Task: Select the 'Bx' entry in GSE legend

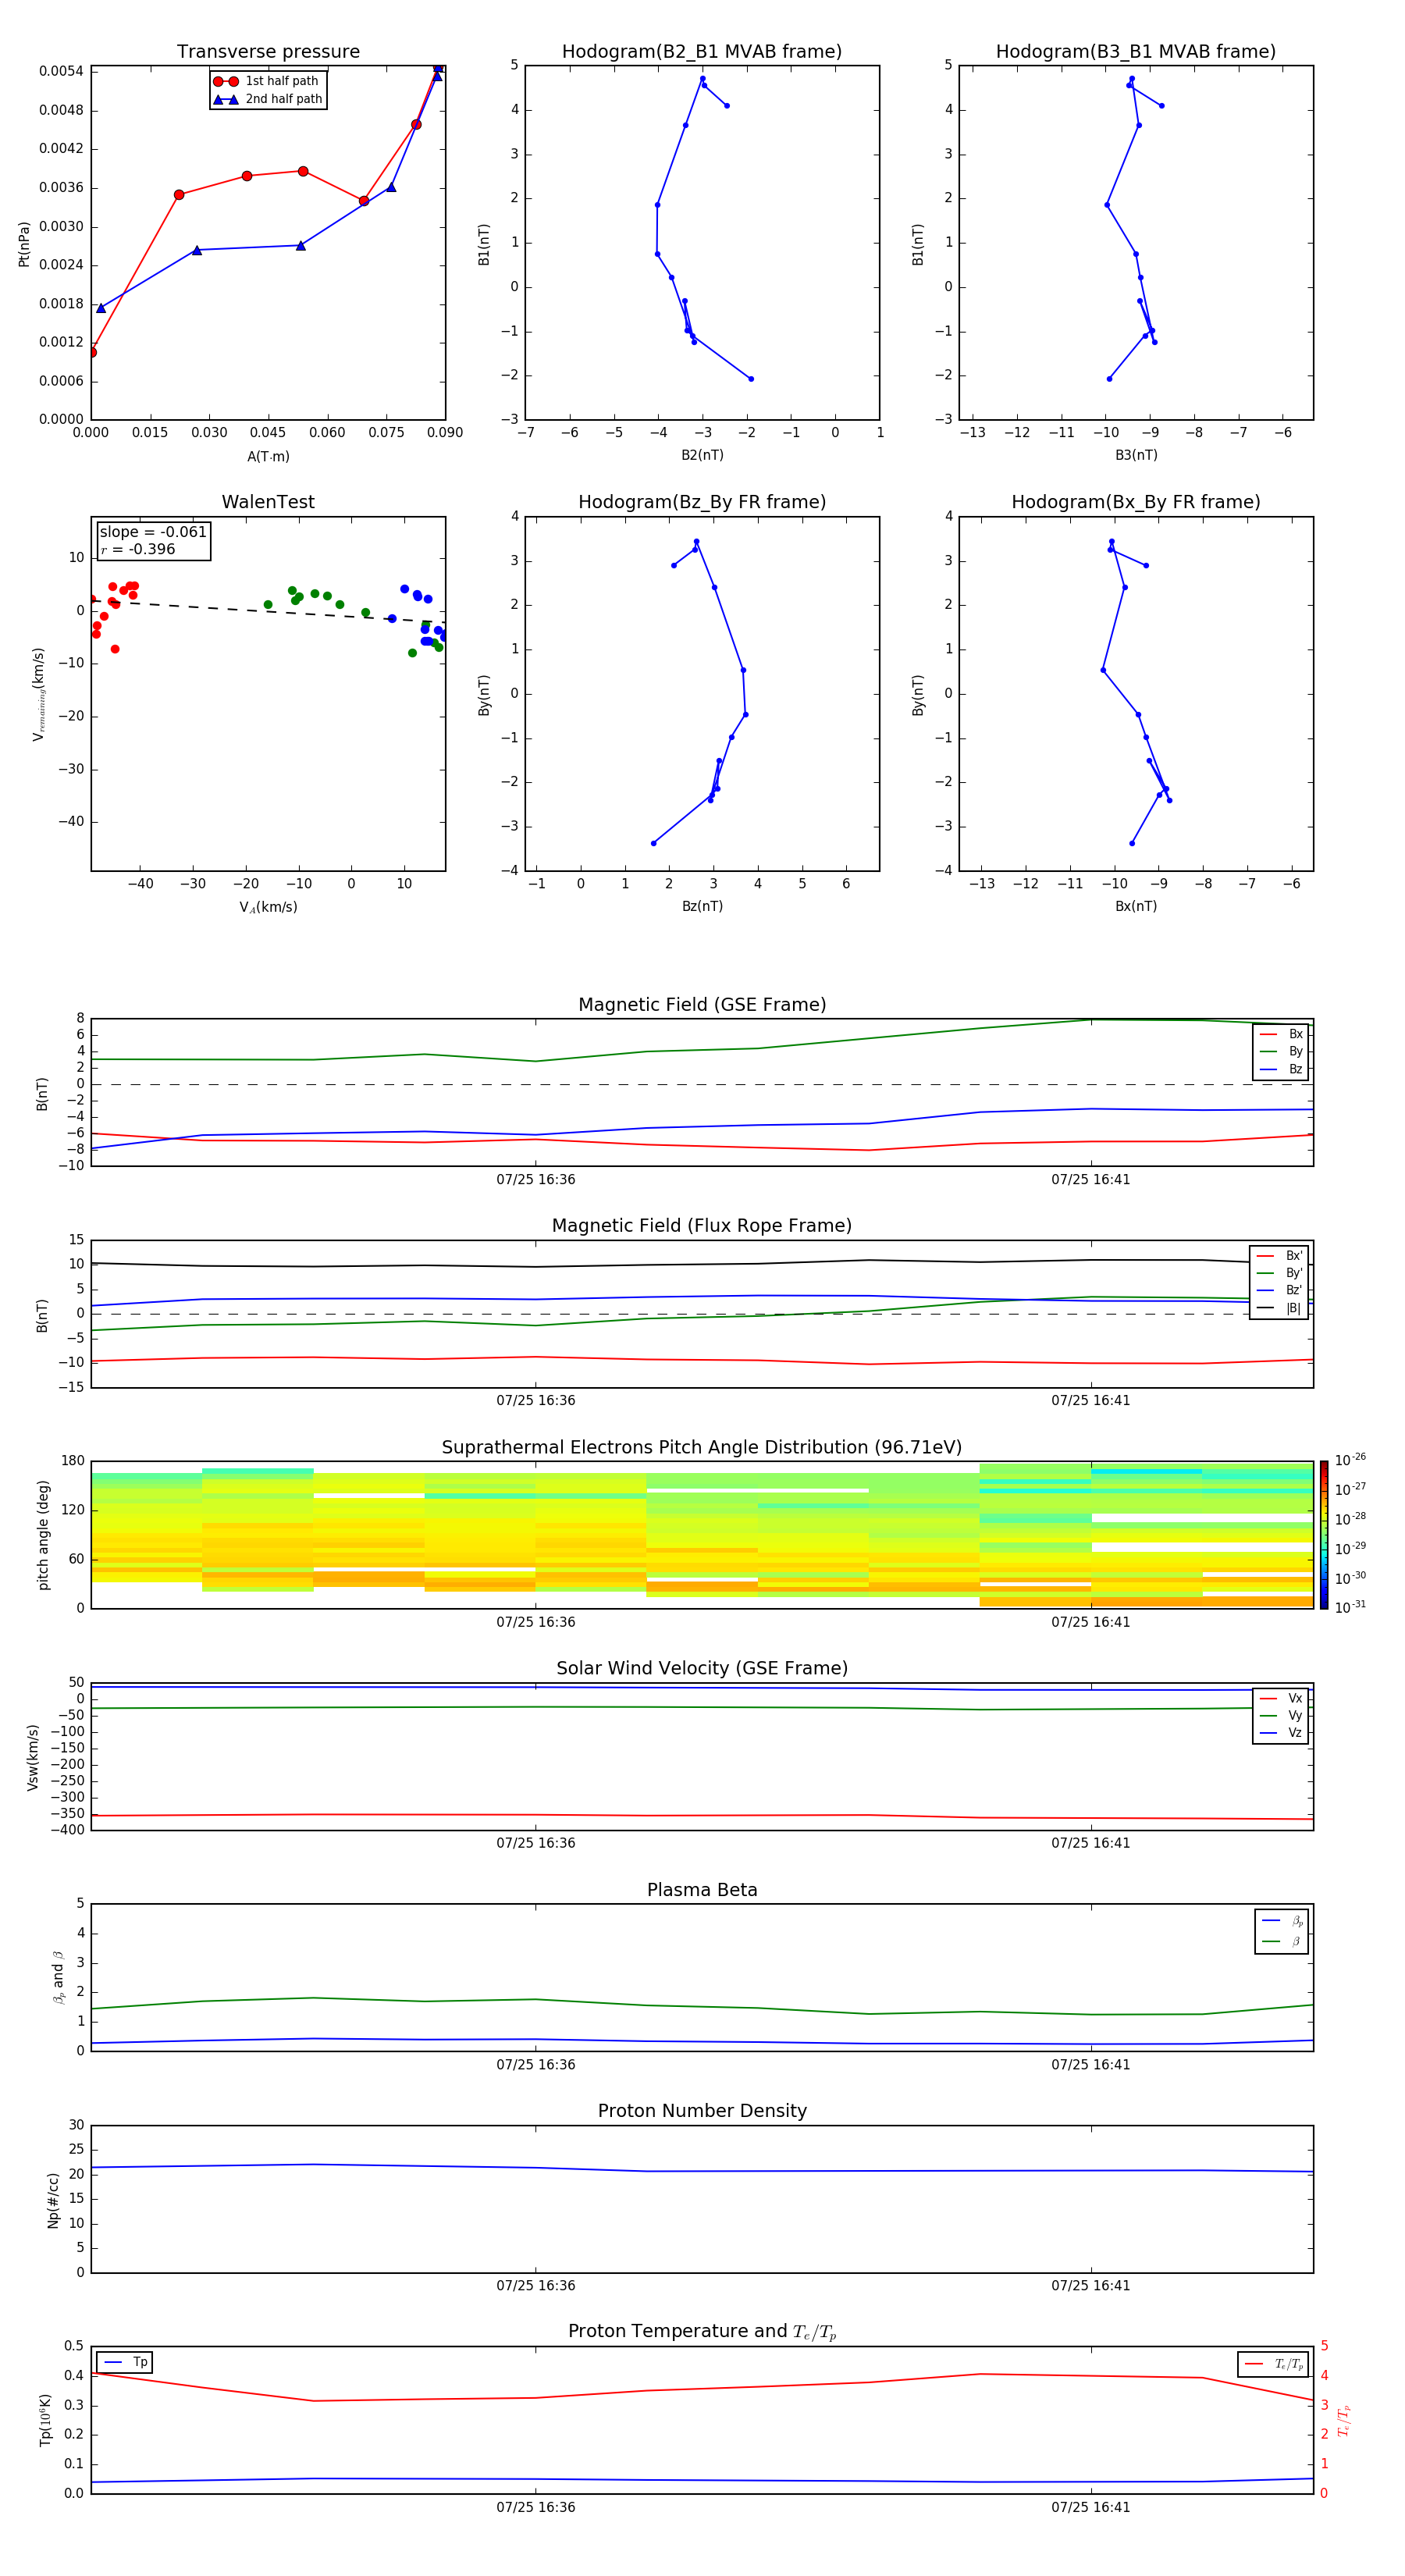Action: coord(1281,1034)
